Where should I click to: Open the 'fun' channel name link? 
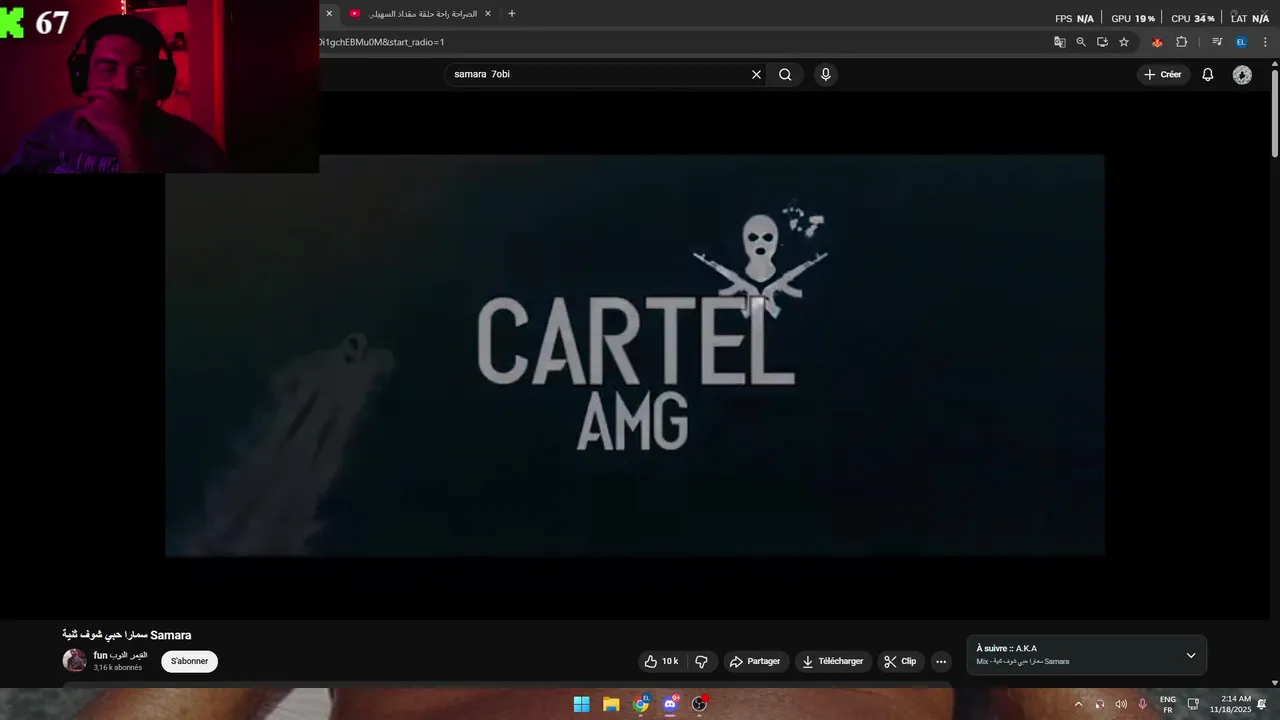click(120, 655)
